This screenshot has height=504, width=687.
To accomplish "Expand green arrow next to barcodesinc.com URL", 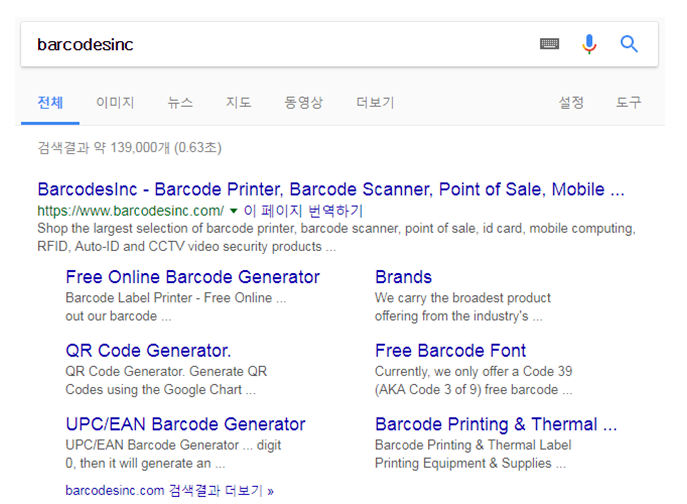I will pyautogui.click(x=234, y=211).
